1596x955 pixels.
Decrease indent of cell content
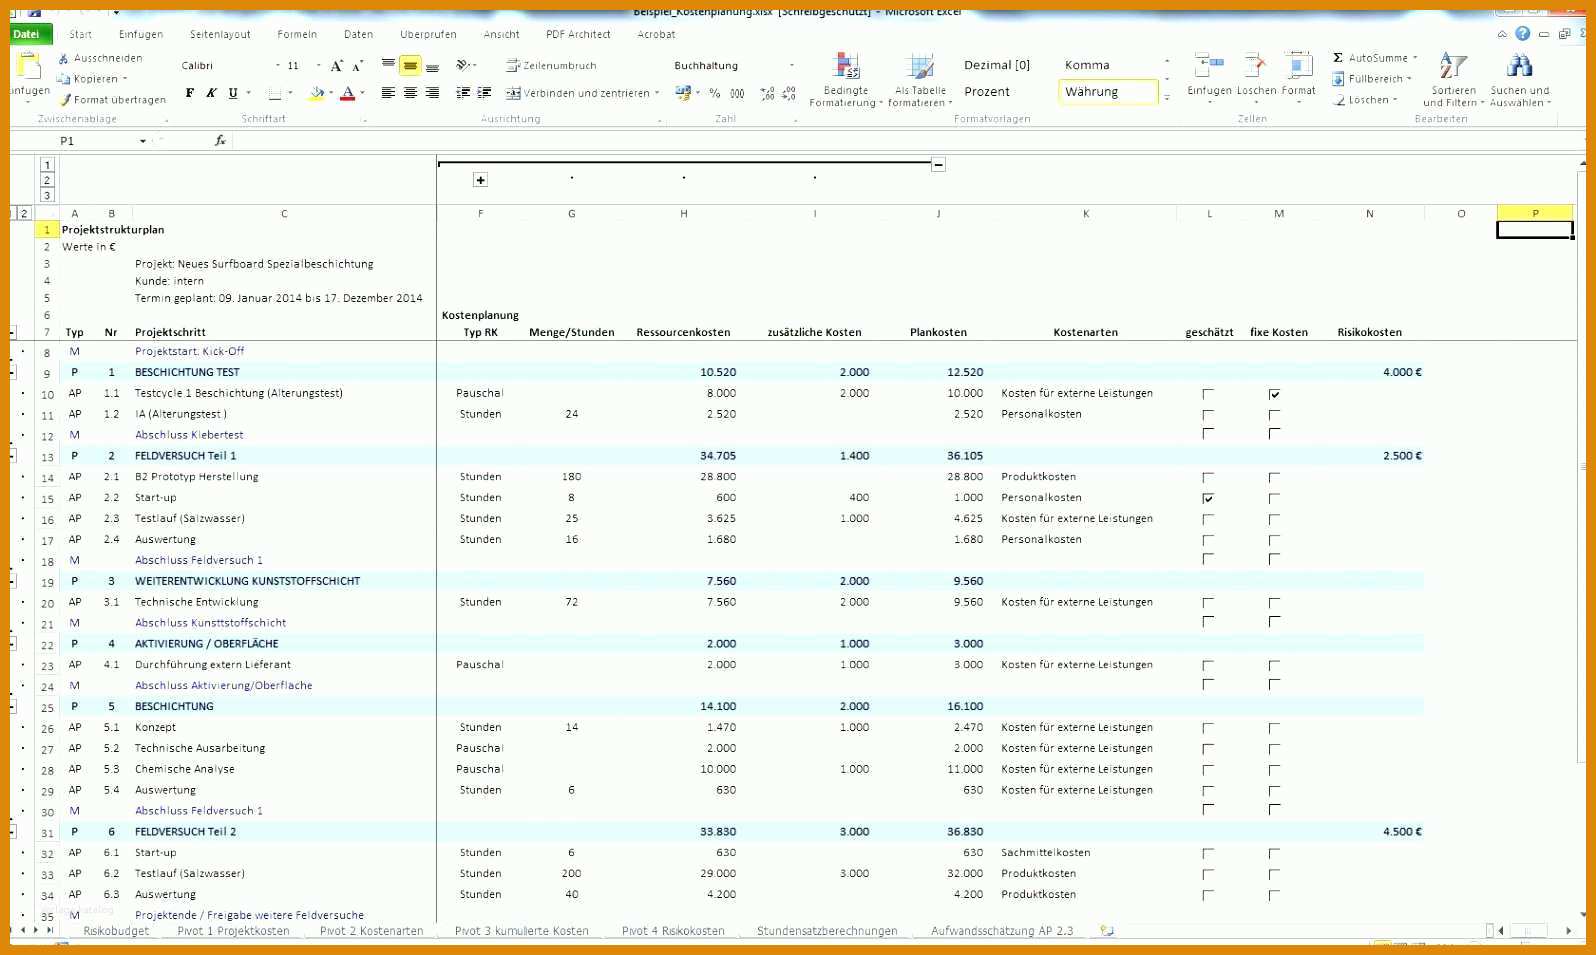pyautogui.click(x=463, y=93)
